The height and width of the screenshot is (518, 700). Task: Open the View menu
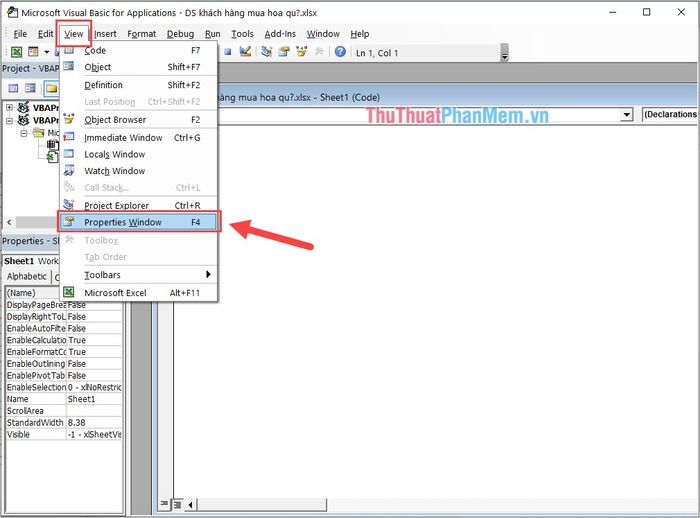click(x=74, y=34)
